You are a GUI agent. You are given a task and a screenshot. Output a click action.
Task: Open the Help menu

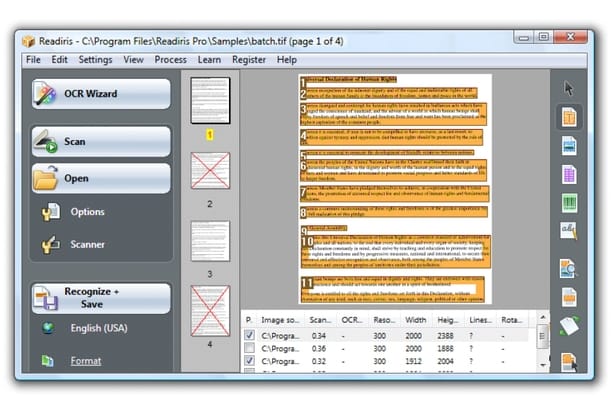(x=287, y=60)
